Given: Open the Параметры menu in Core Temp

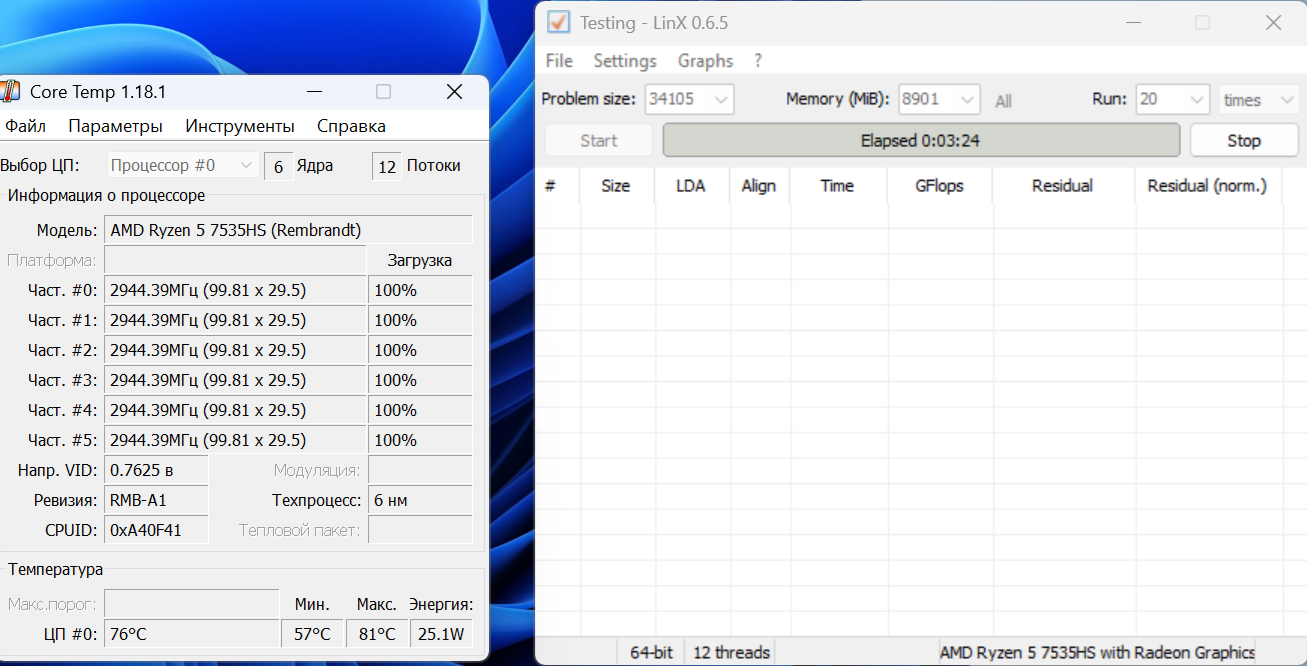Looking at the screenshot, I should pyautogui.click(x=115, y=126).
